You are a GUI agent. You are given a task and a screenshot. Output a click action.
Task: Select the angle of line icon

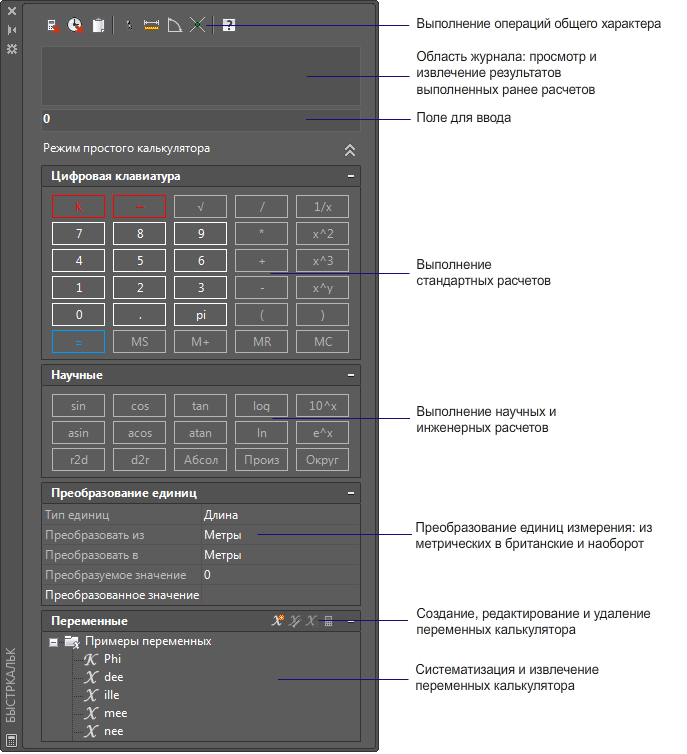(174, 25)
